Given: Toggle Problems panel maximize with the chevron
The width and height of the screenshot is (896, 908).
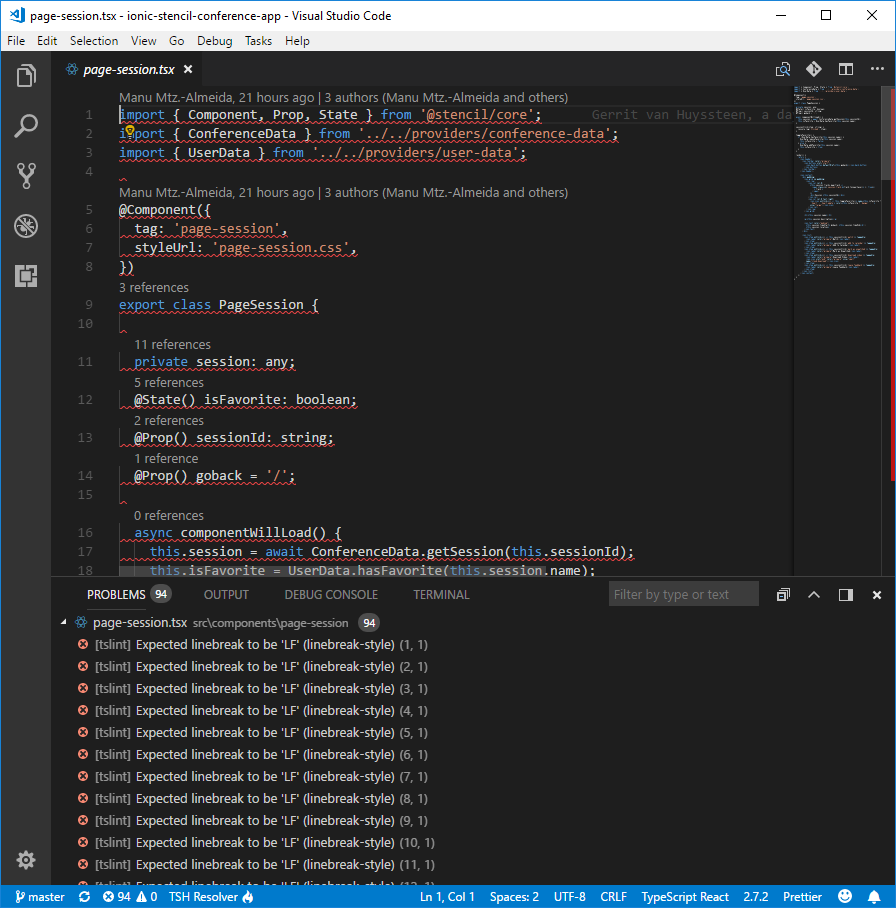Looking at the screenshot, I should pyautogui.click(x=813, y=594).
